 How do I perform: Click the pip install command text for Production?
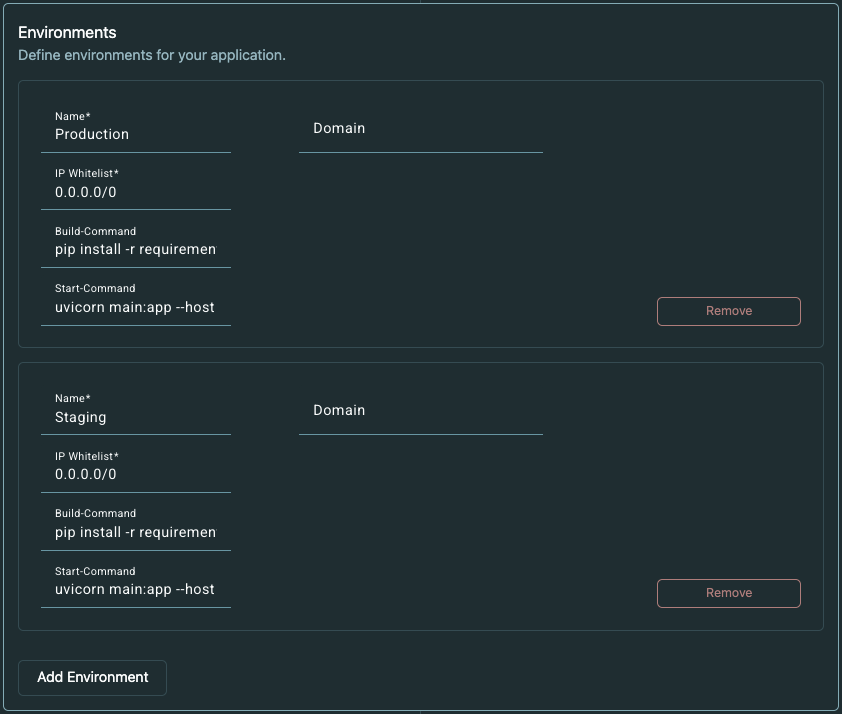click(135, 249)
